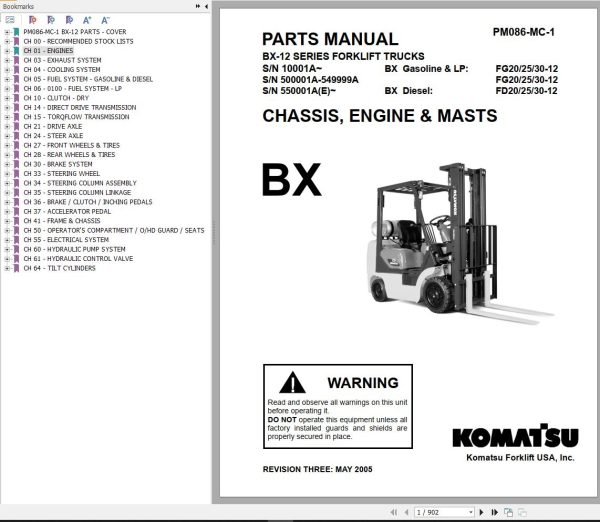
Task: Open bookmark CH 21 - DRIVE AXLE
Action: coord(52,126)
